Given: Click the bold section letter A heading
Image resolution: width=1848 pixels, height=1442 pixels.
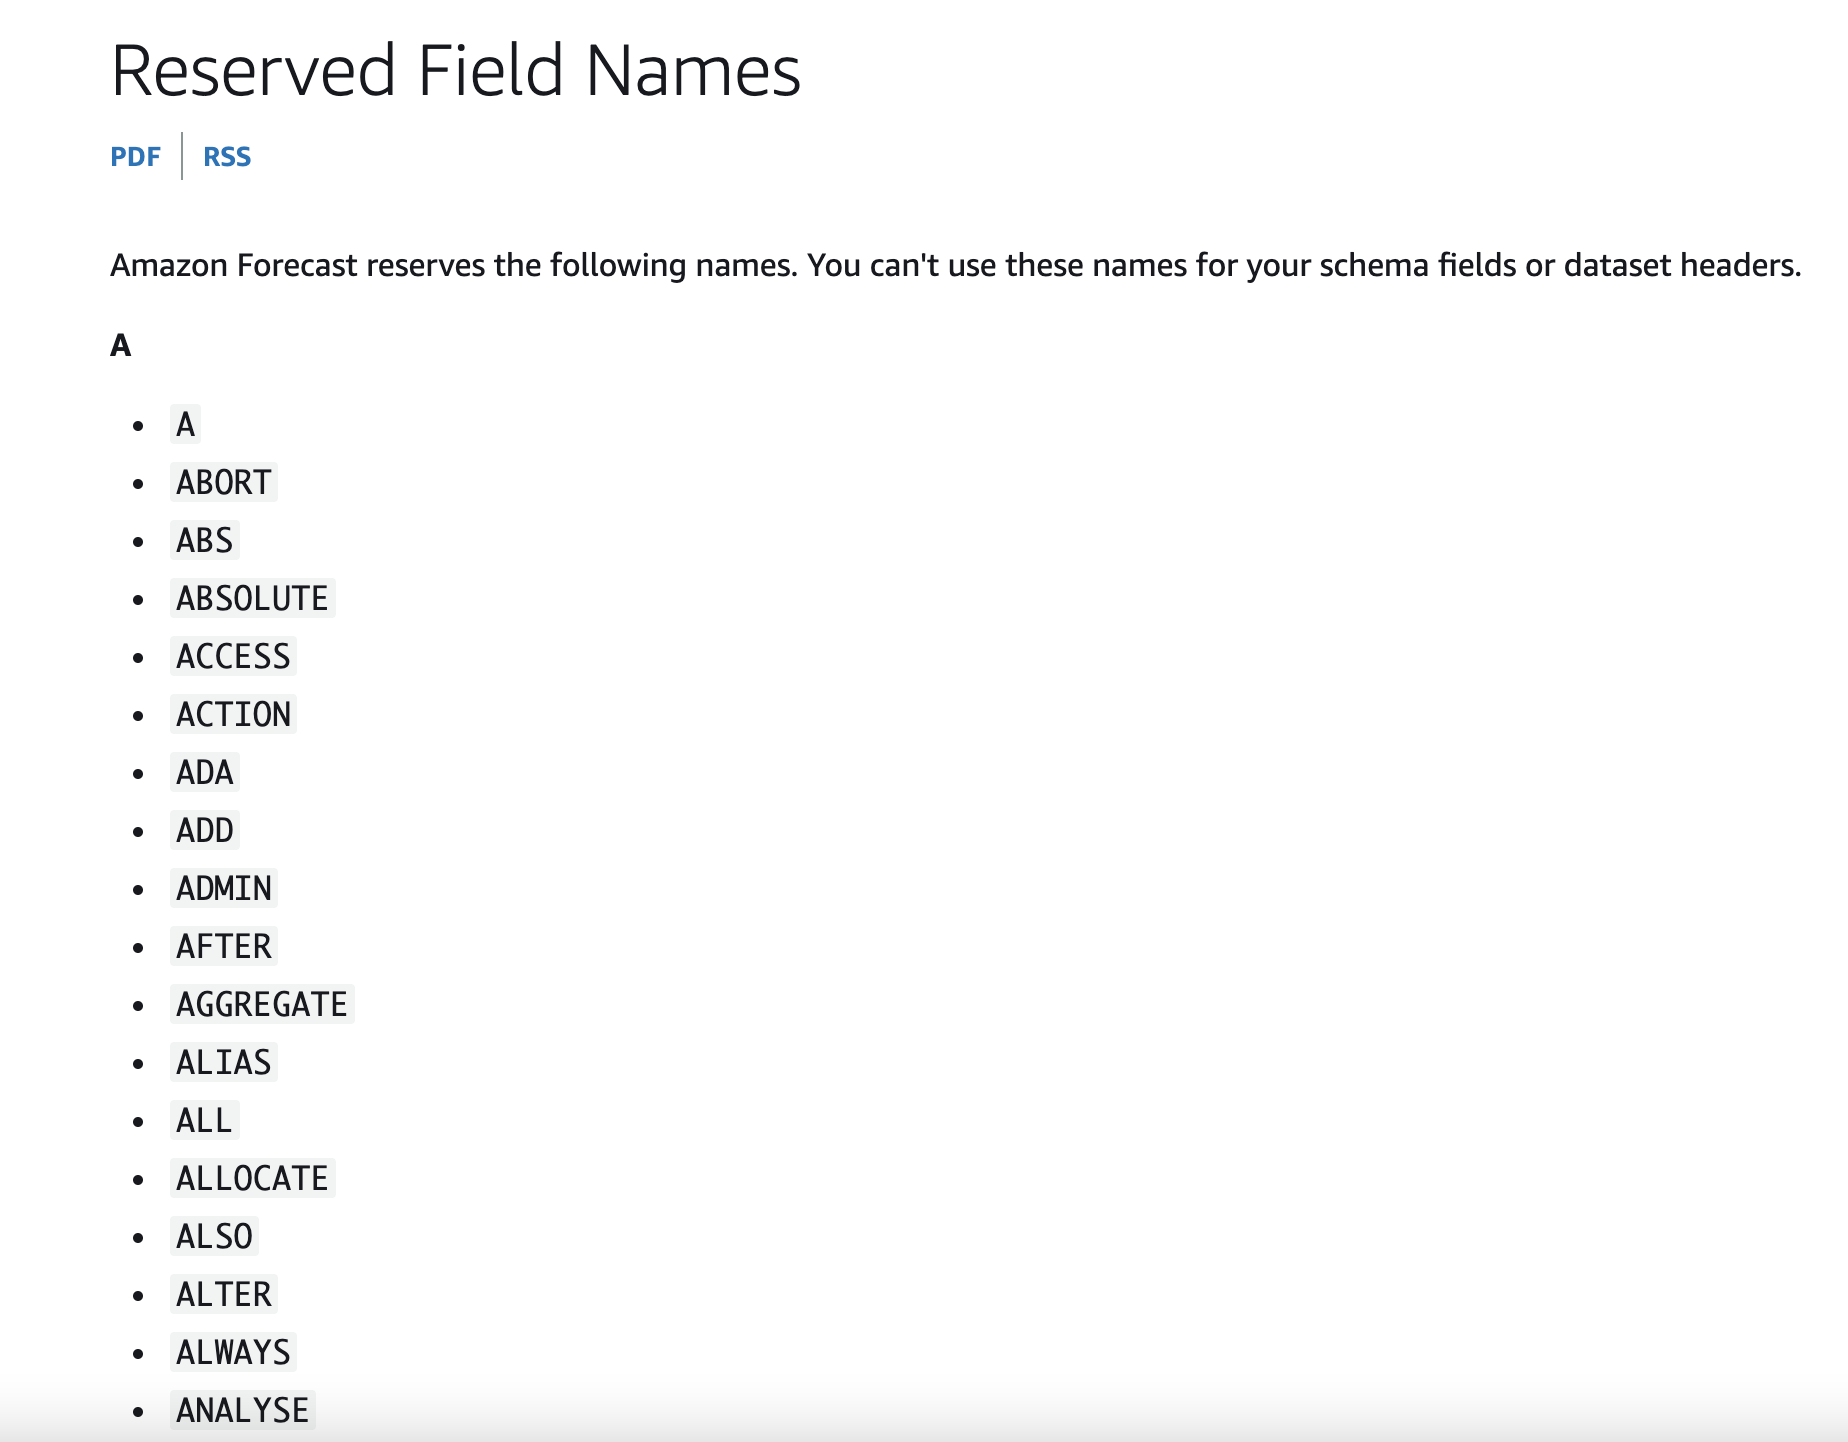Looking at the screenshot, I should pyautogui.click(x=121, y=346).
